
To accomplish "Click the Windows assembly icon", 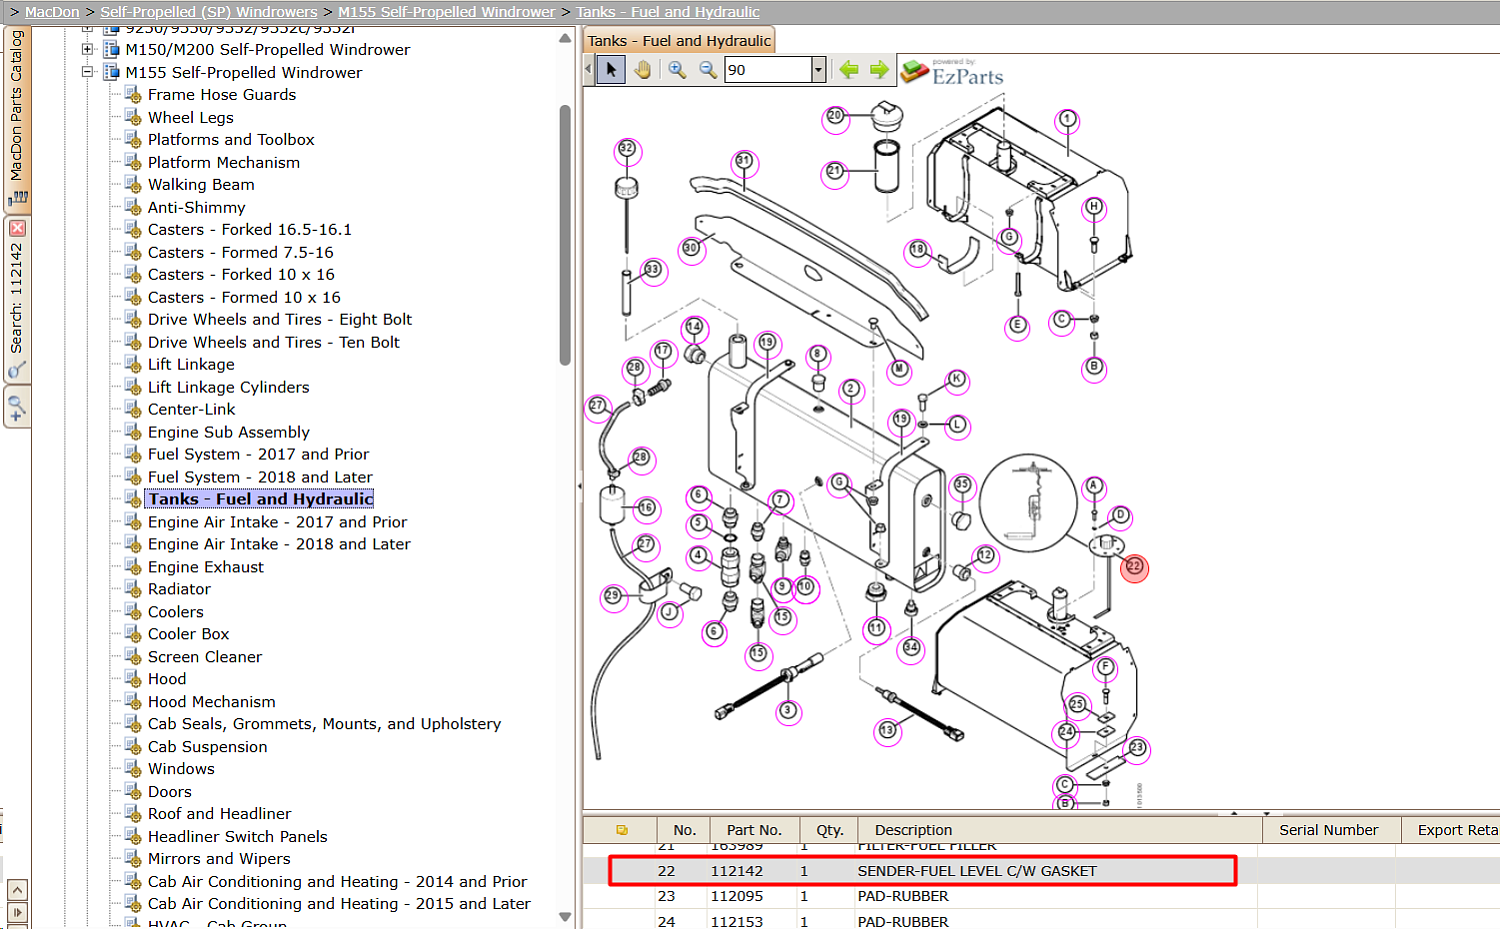I will click(x=133, y=769).
